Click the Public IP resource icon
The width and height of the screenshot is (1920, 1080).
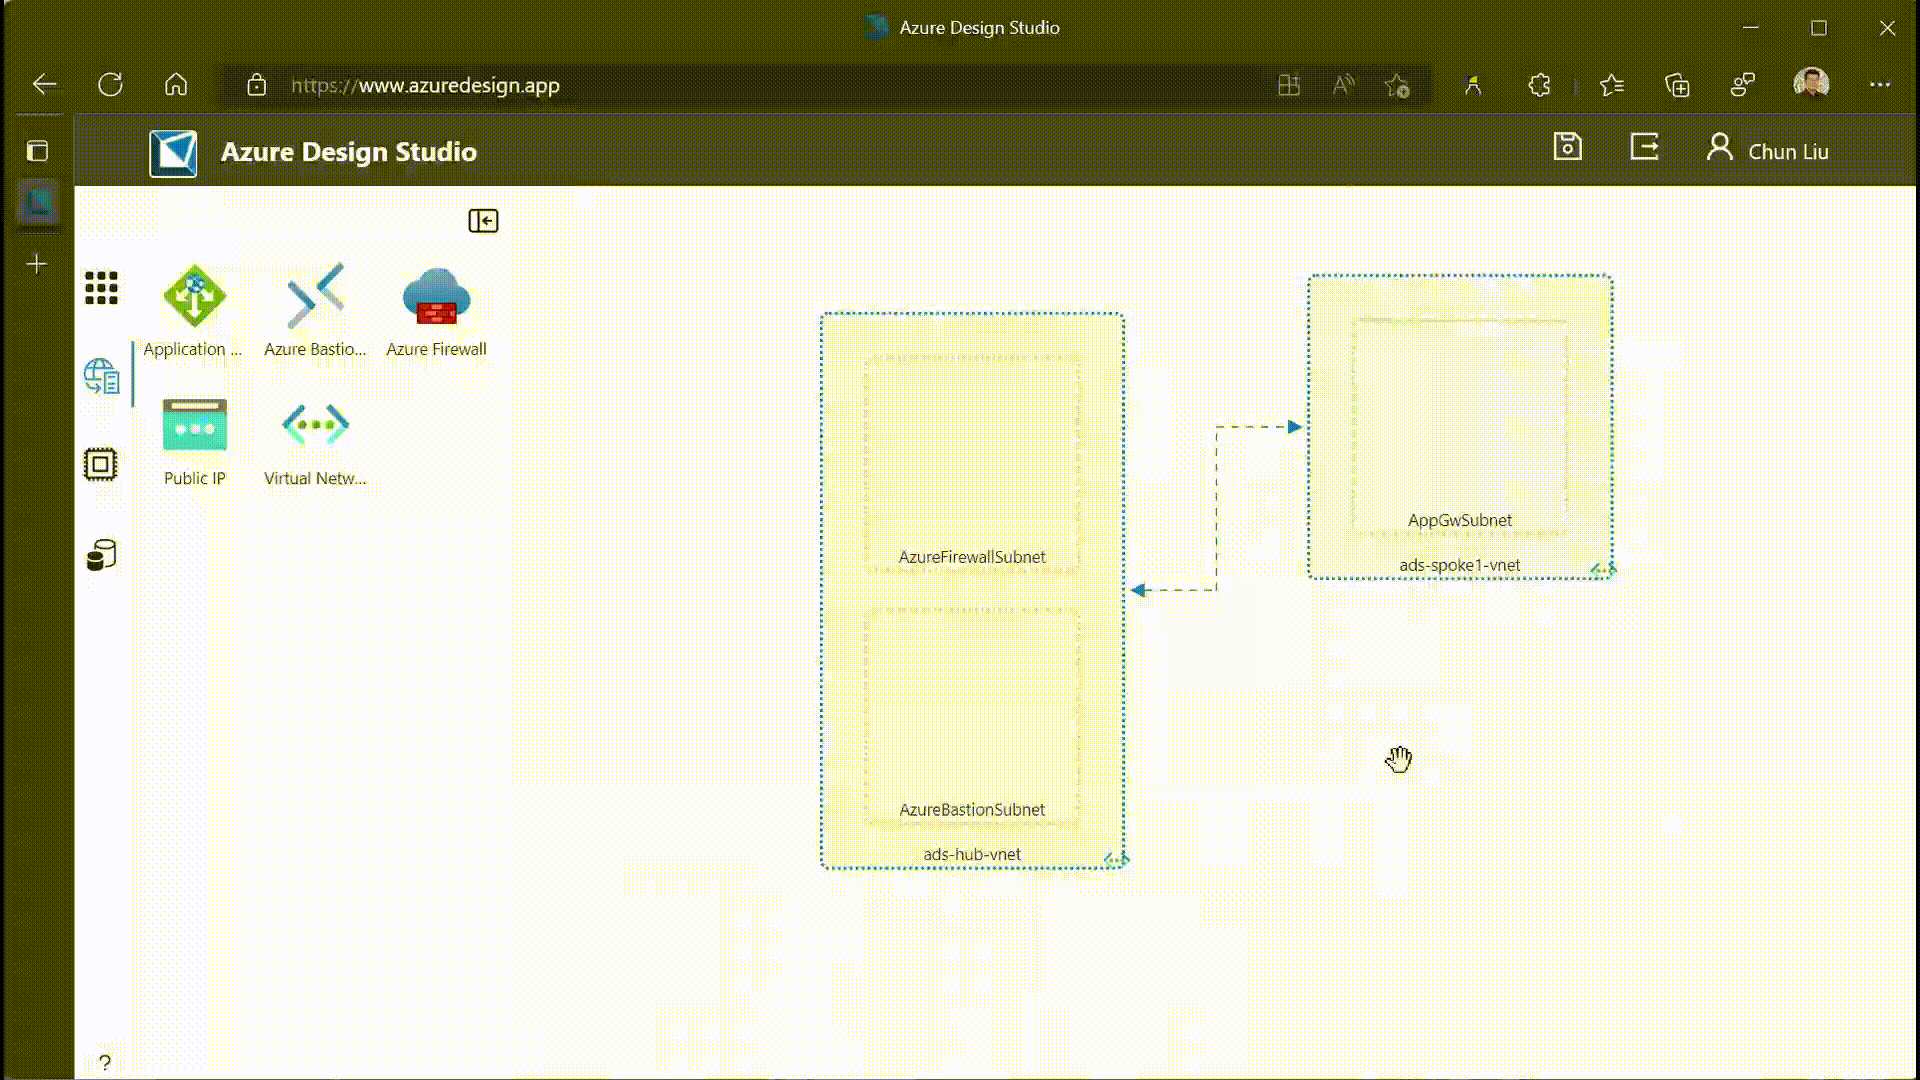194,423
